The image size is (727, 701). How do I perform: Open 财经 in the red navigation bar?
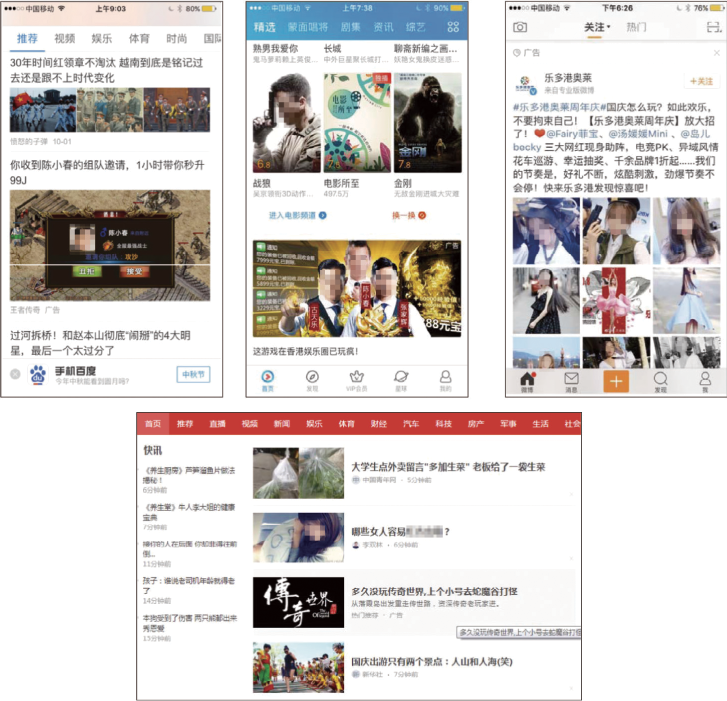tap(378, 423)
